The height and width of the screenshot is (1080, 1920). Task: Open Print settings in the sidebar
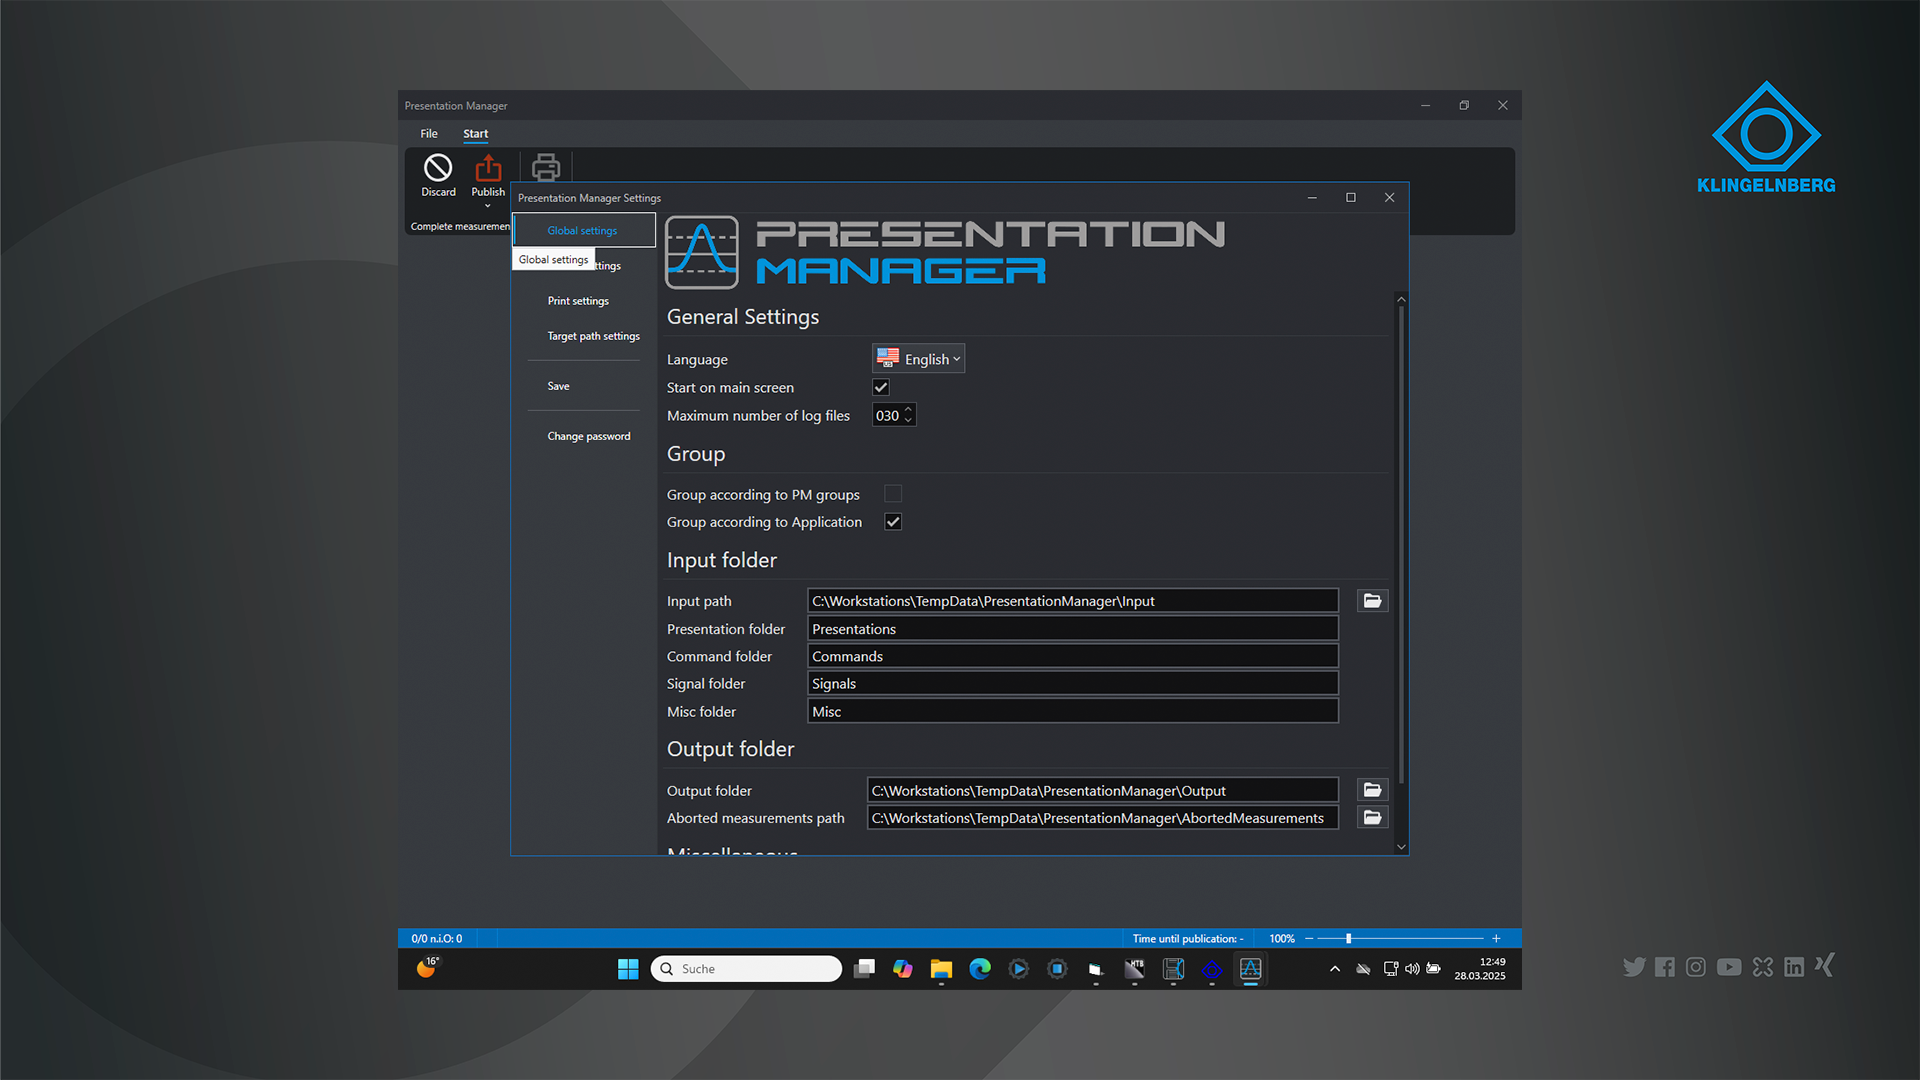(578, 301)
